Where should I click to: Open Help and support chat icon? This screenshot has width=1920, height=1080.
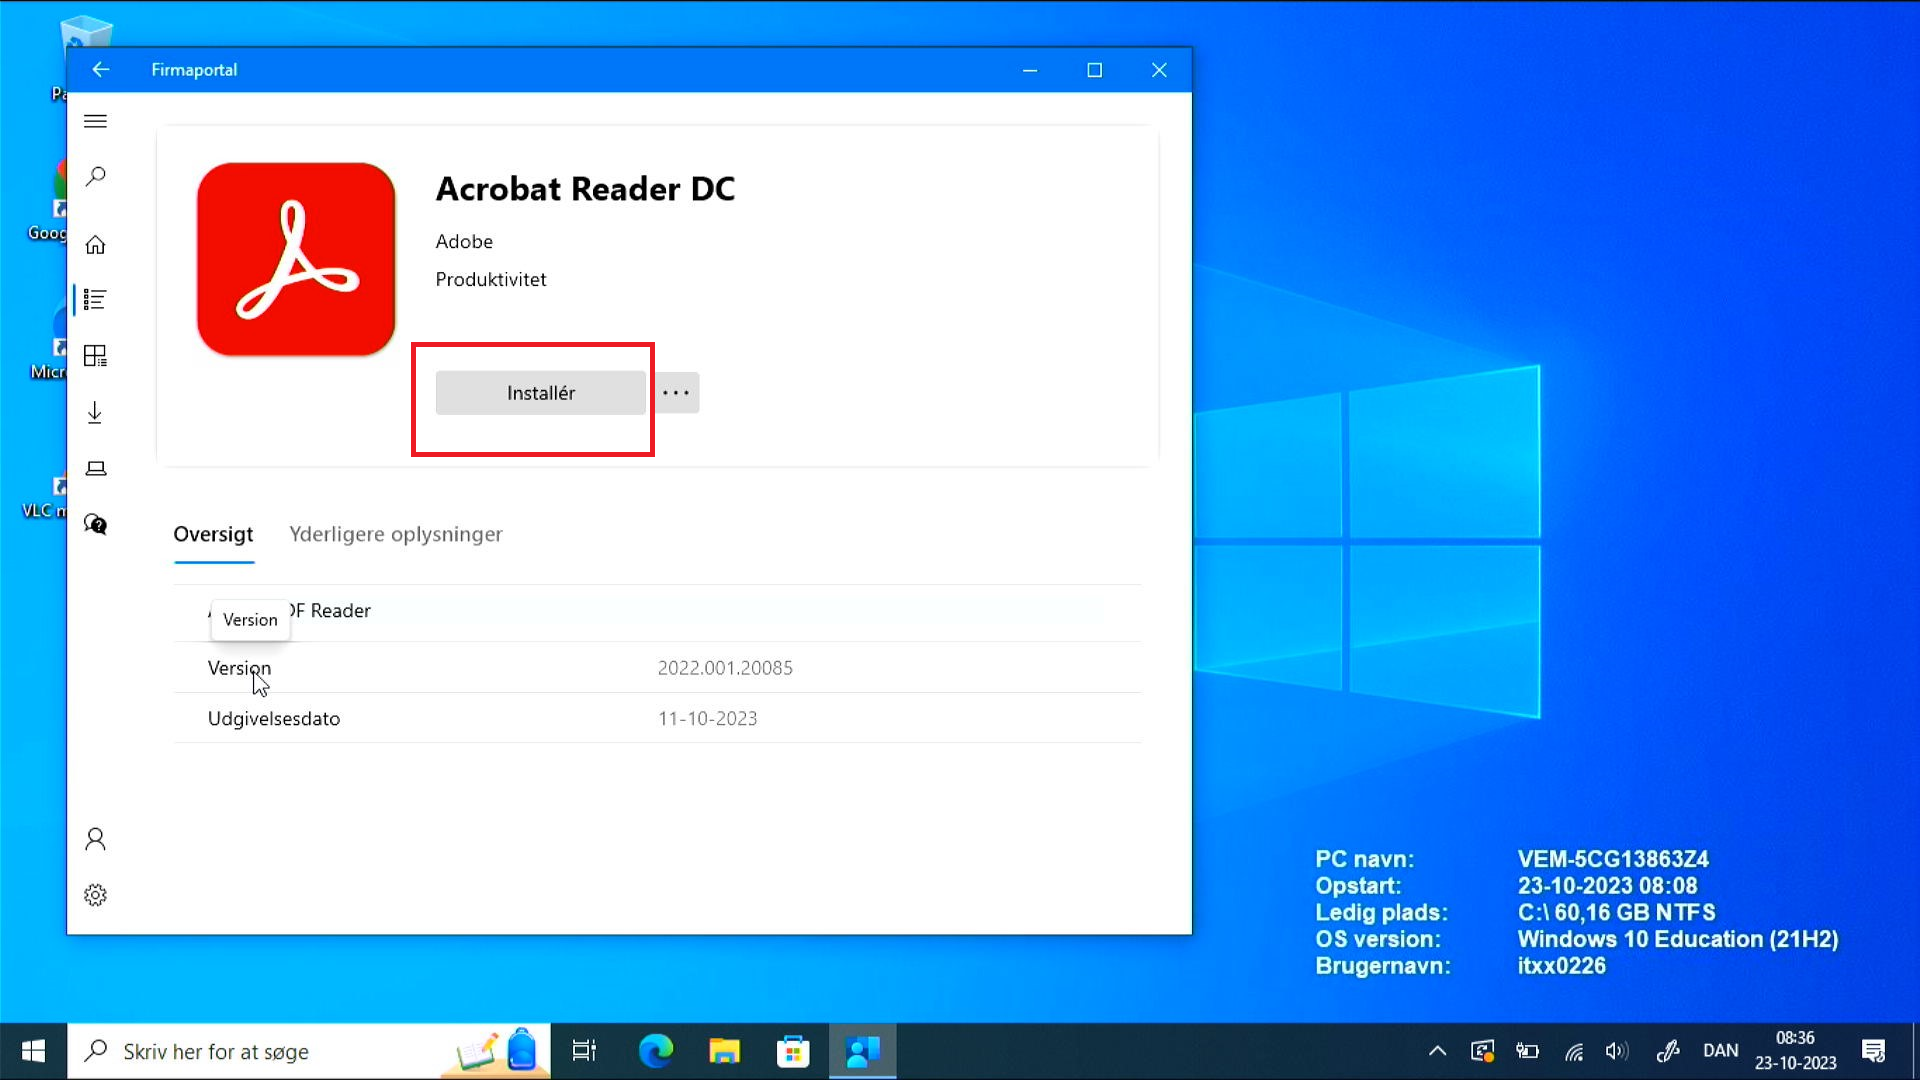tap(95, 524)
